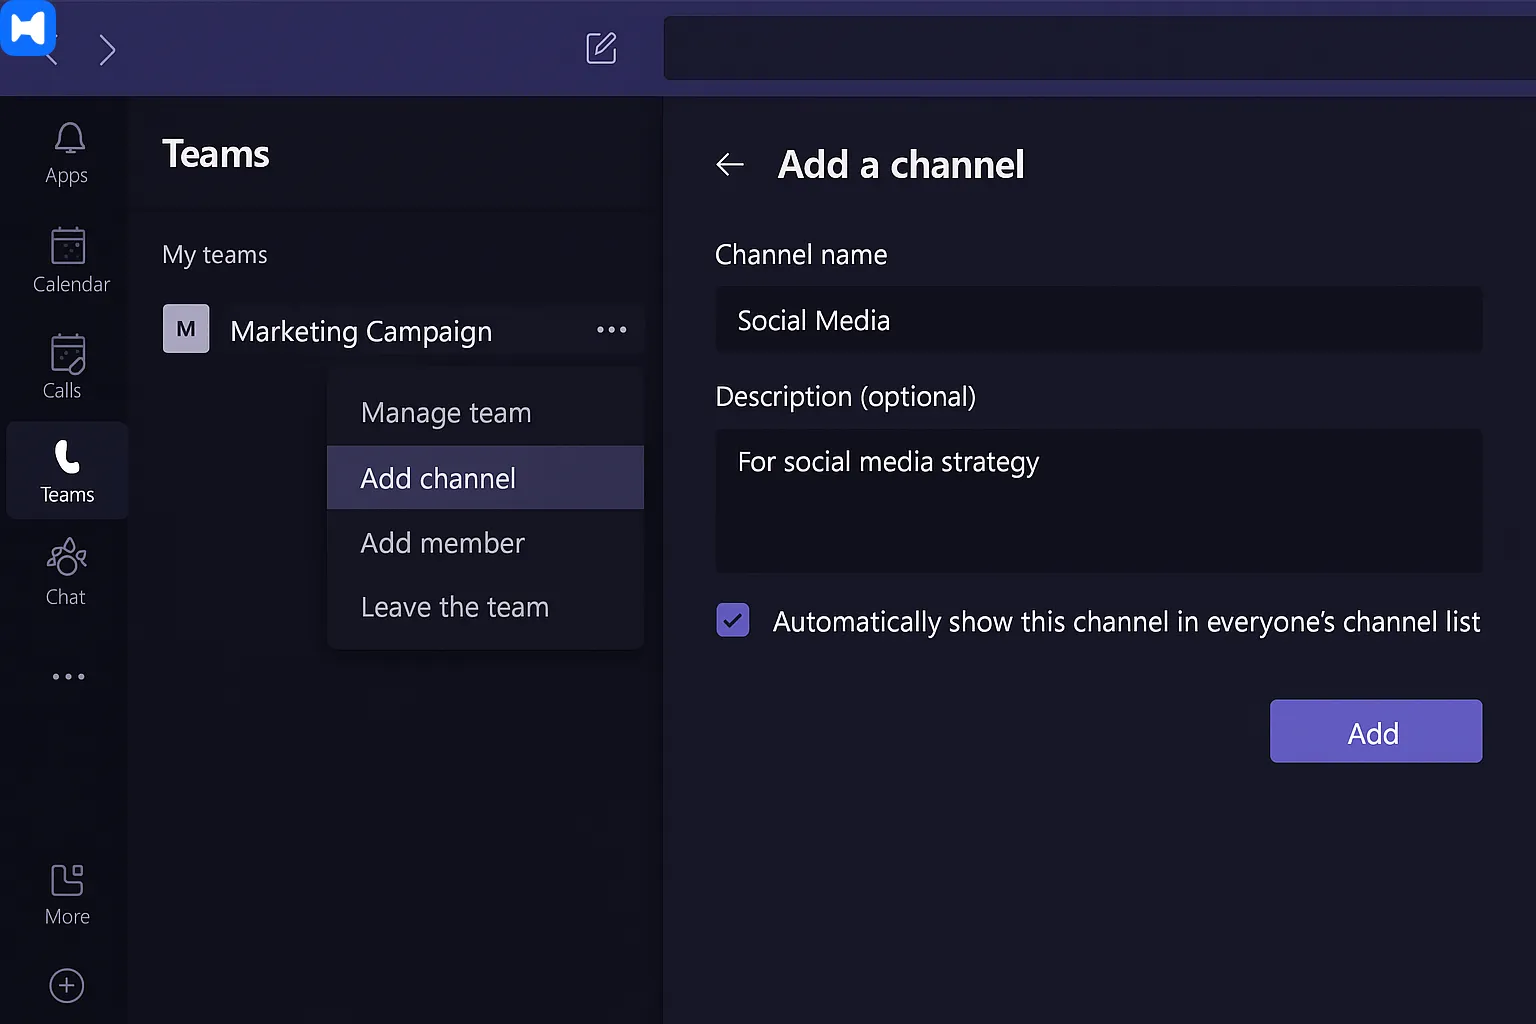Choose Leave the team from the menu
Image resolution: width=1536 pixels, height=1024 pixels.
click(x=485, y=607)
